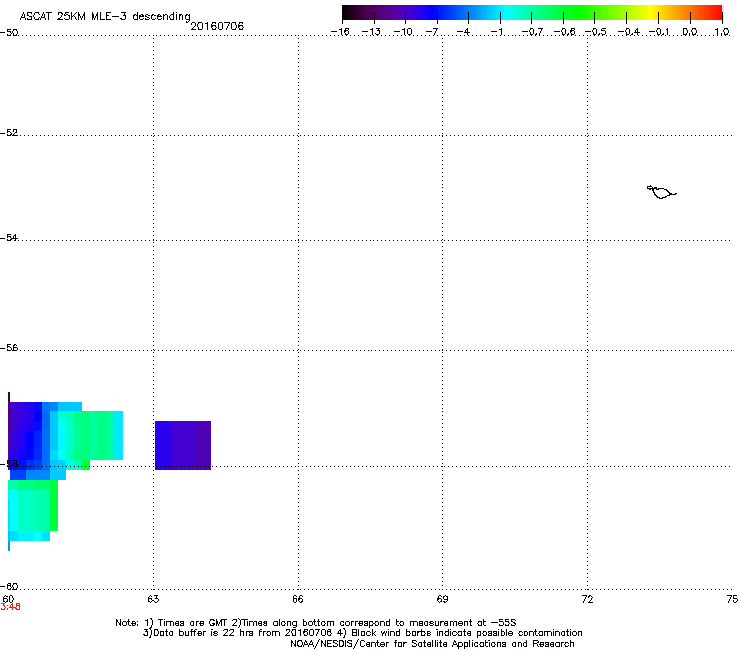Click the 1.0 color bar label

722,32
